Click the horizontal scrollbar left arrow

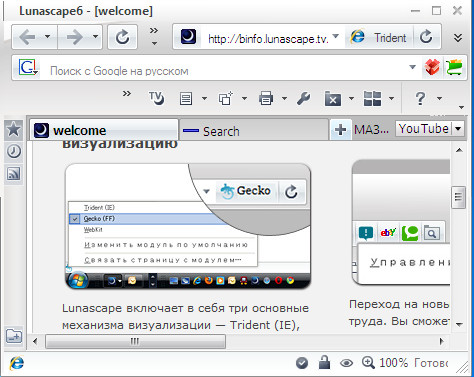(35, 341)
